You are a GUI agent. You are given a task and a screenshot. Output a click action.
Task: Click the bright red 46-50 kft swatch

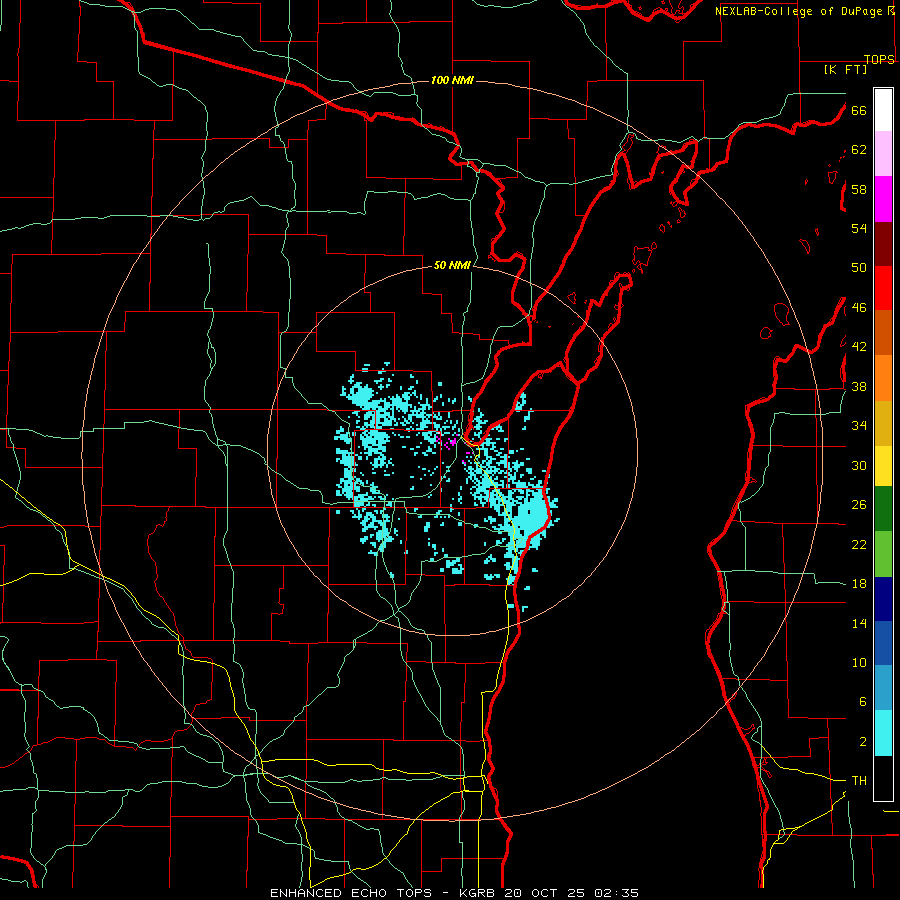(x=883, y=288)
